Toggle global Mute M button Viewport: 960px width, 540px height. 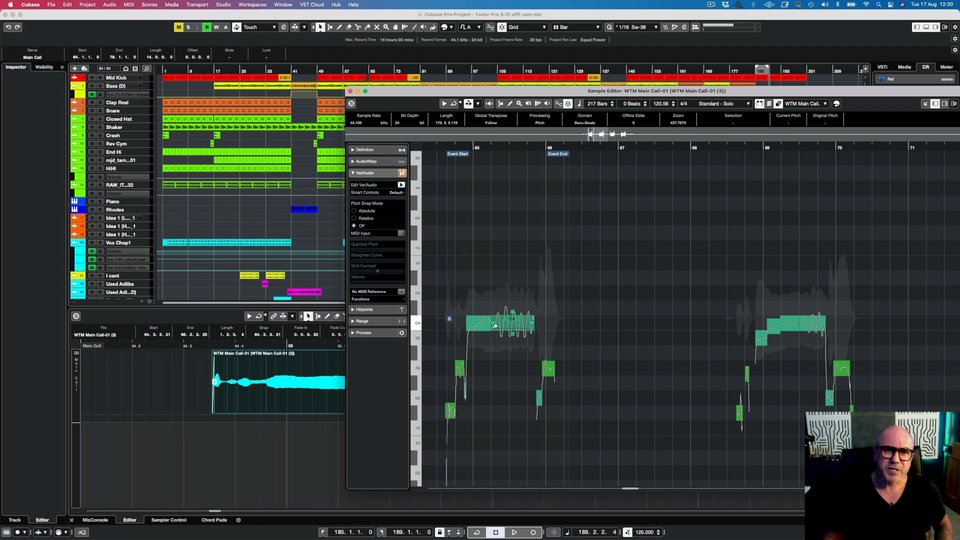[178, 27]
